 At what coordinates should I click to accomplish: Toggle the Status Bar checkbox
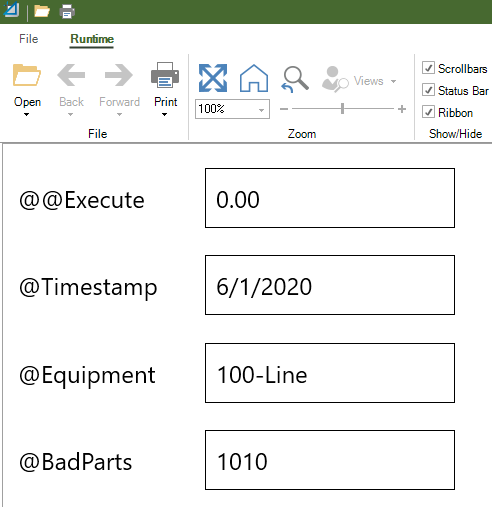coord(428,90)
